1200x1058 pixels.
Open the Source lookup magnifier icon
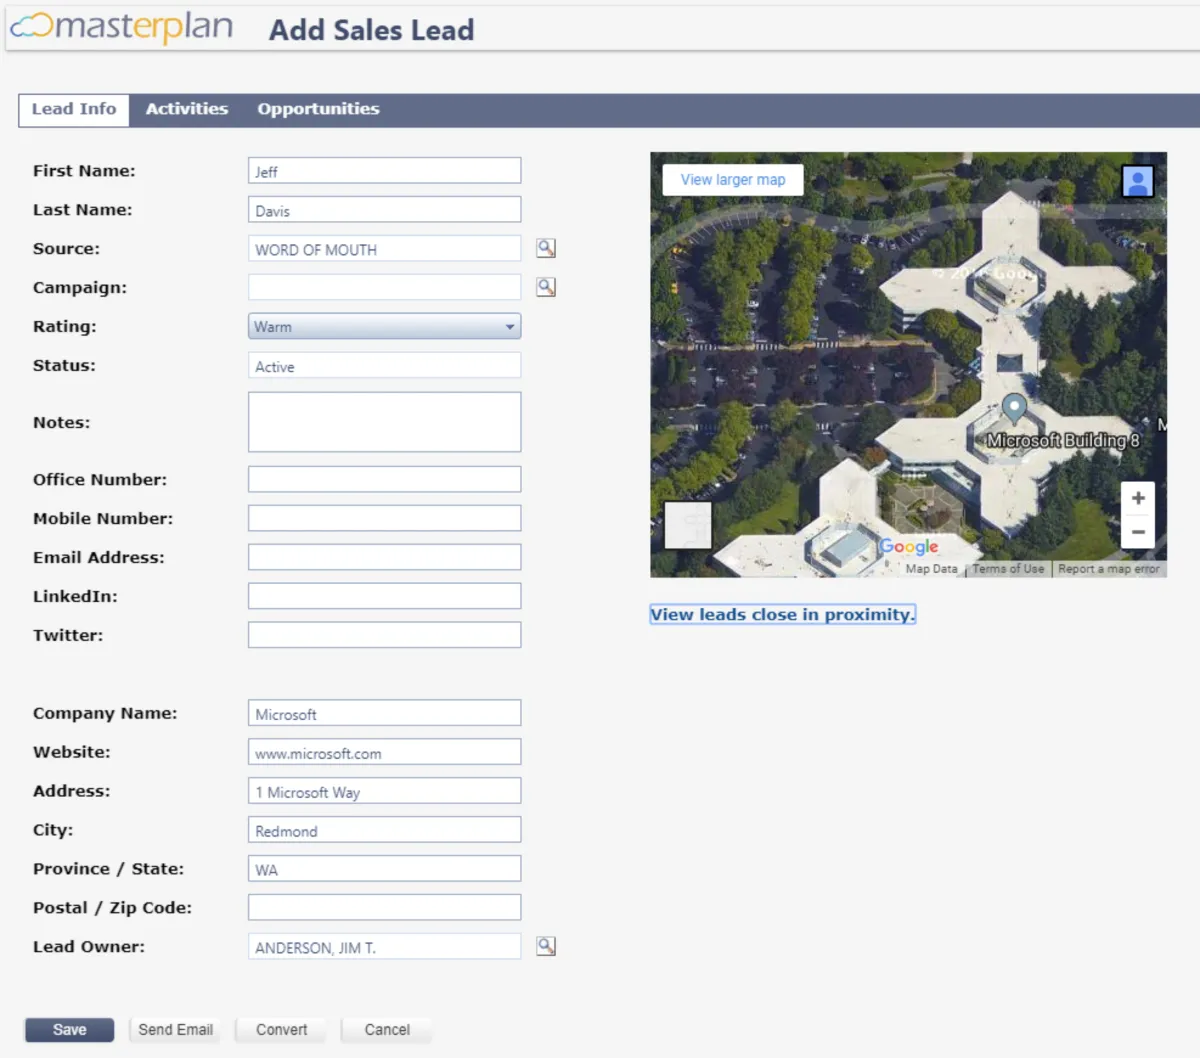coord(546,248)
